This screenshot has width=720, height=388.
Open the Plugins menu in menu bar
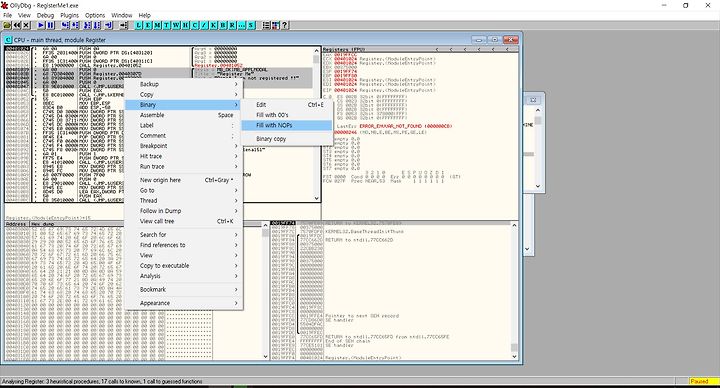(69, 15)
